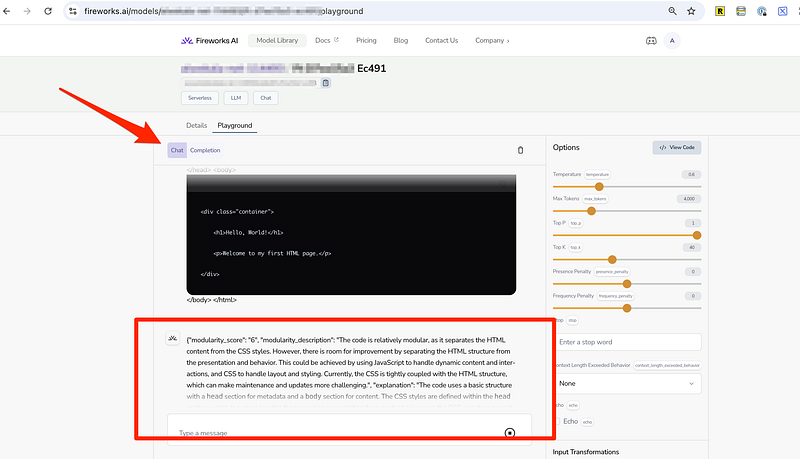800x459 pixels.
Task: Click the presence_penalty parameter tag
Action: pos(612,272)
